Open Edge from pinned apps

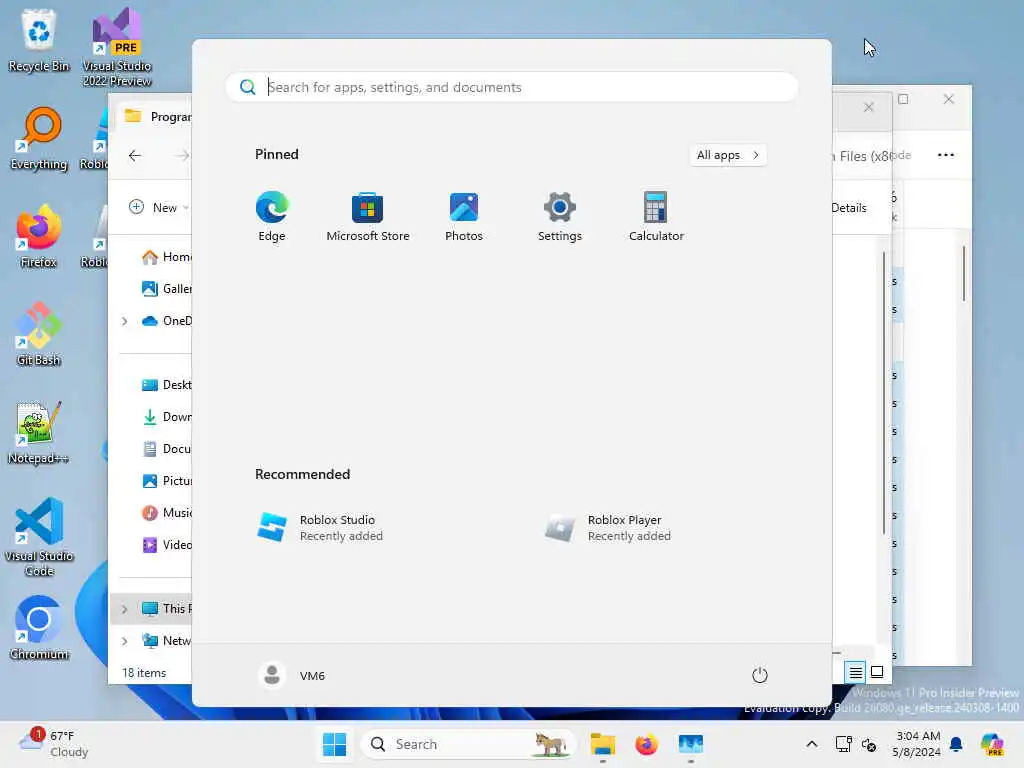tap(272, 216)
